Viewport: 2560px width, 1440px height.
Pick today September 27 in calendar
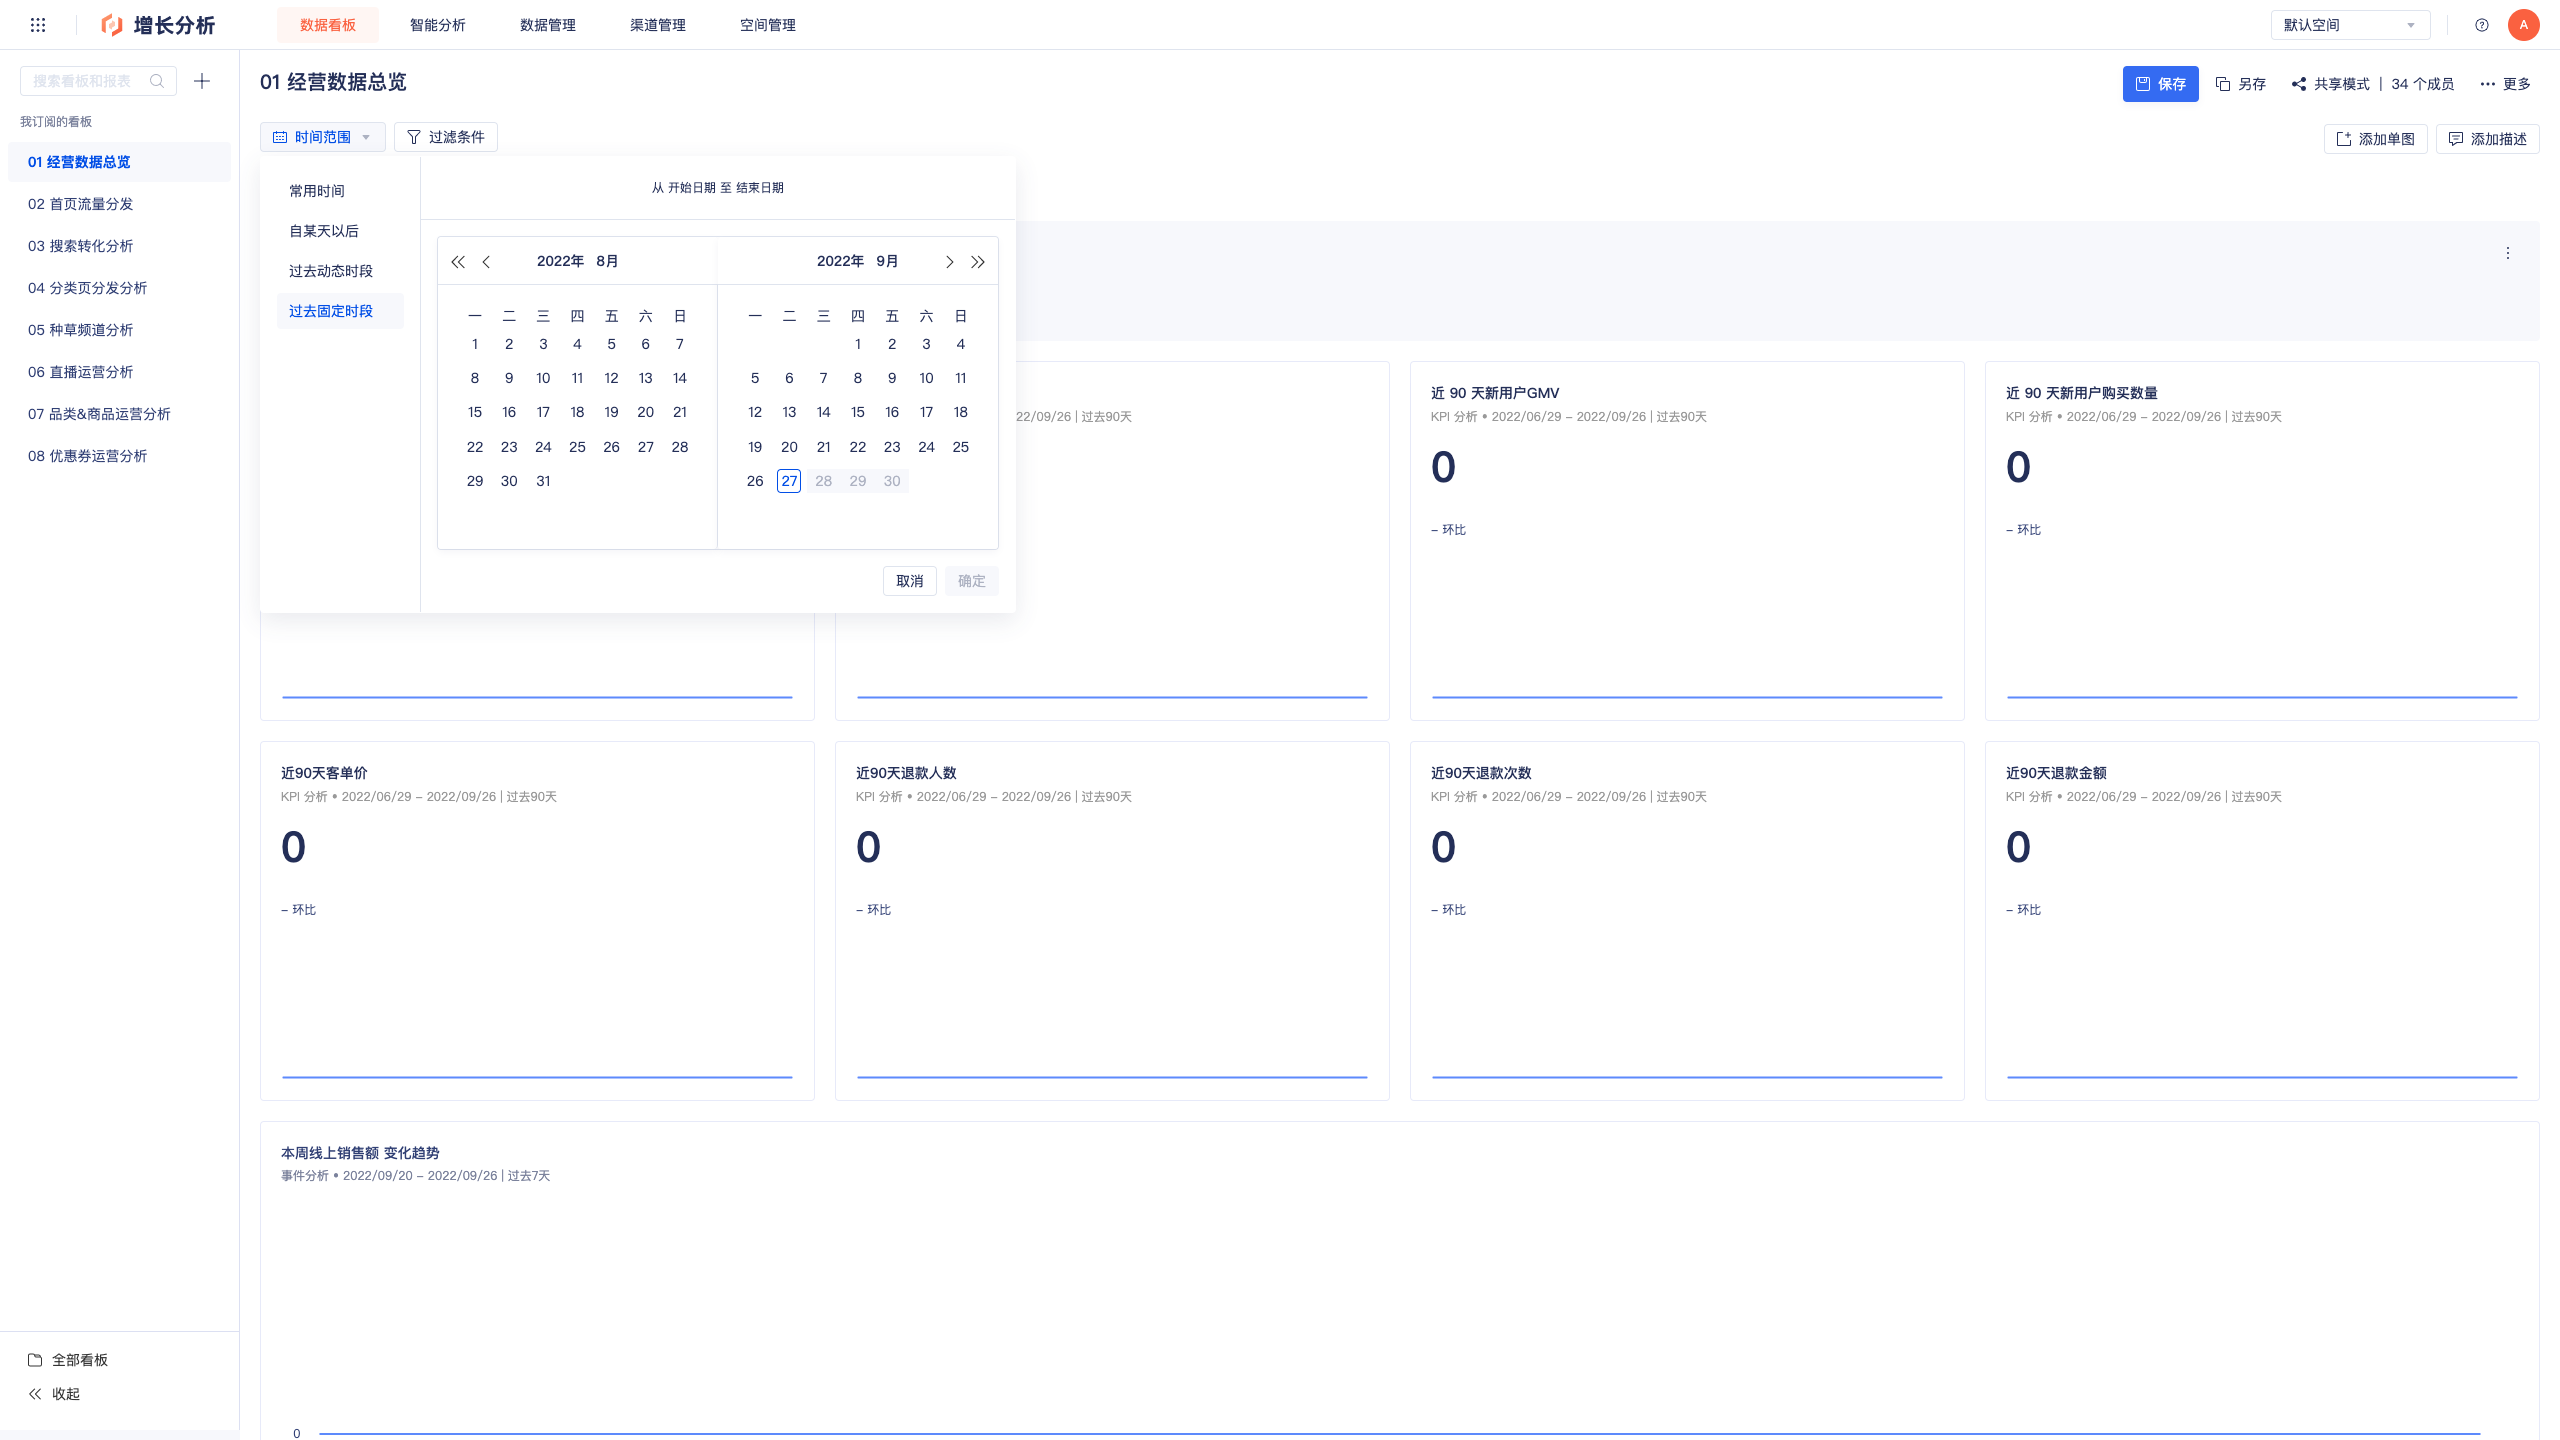789,481
